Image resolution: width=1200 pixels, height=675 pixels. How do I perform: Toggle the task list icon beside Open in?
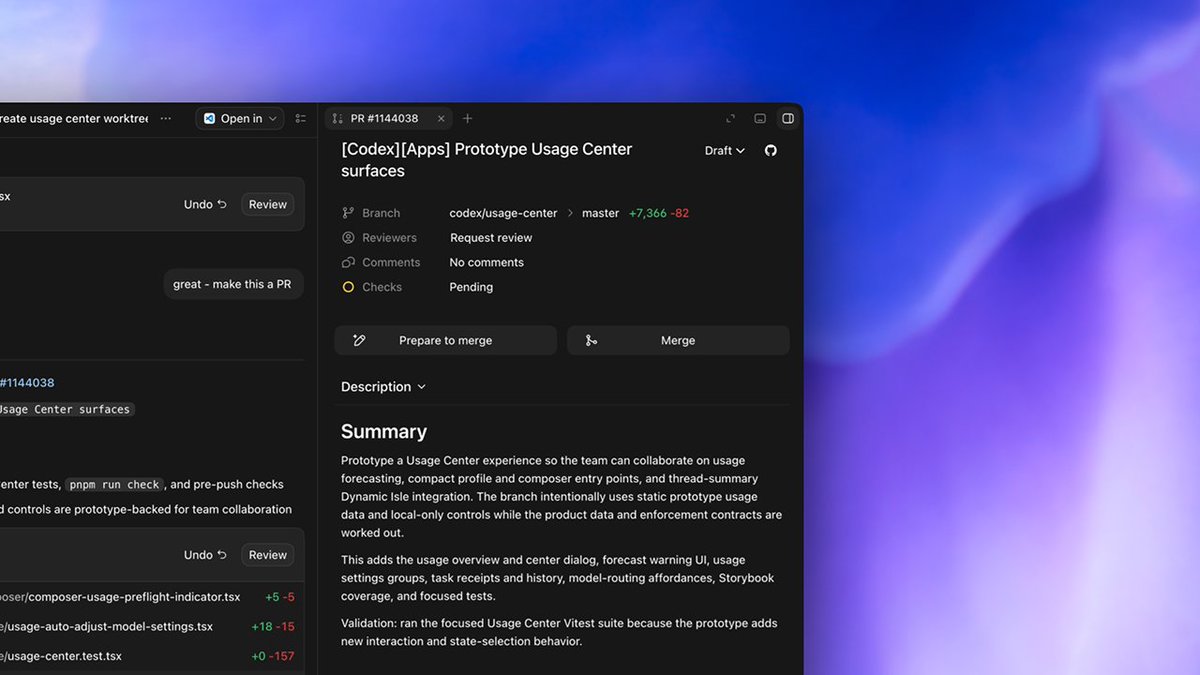tap(300, 118)
